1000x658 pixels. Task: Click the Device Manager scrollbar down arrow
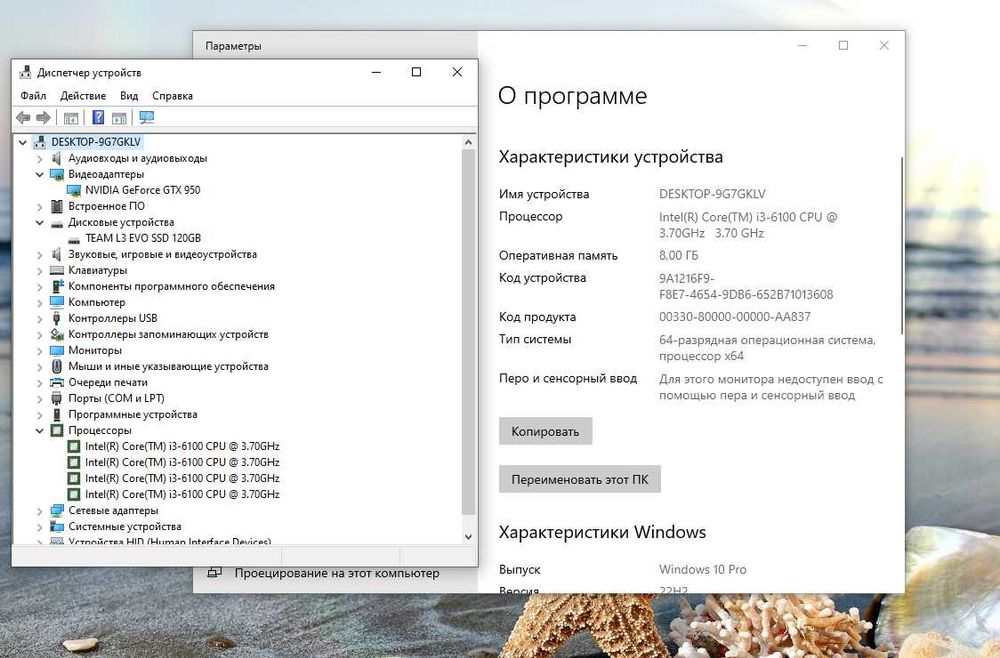469,537
